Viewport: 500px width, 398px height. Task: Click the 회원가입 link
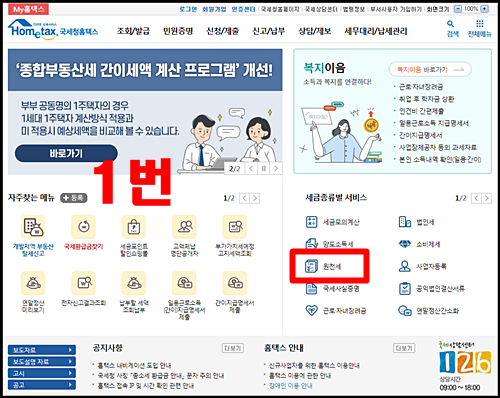(x=214, y=9)
